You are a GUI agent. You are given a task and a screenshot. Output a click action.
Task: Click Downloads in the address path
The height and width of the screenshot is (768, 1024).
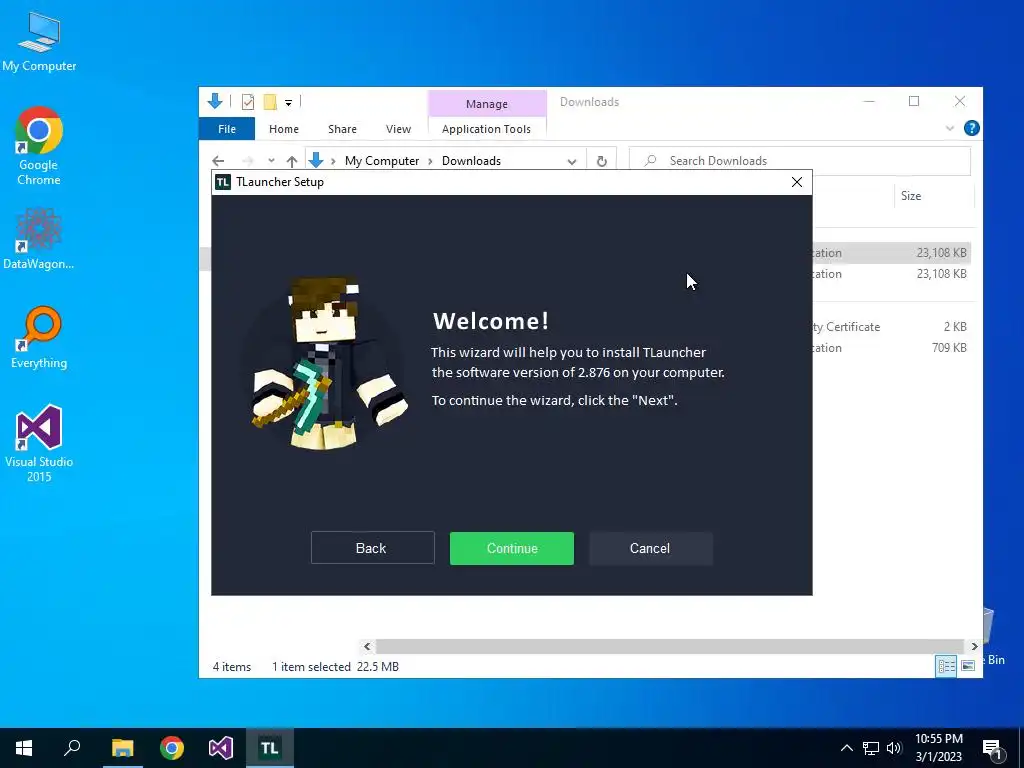click(472, 161)
